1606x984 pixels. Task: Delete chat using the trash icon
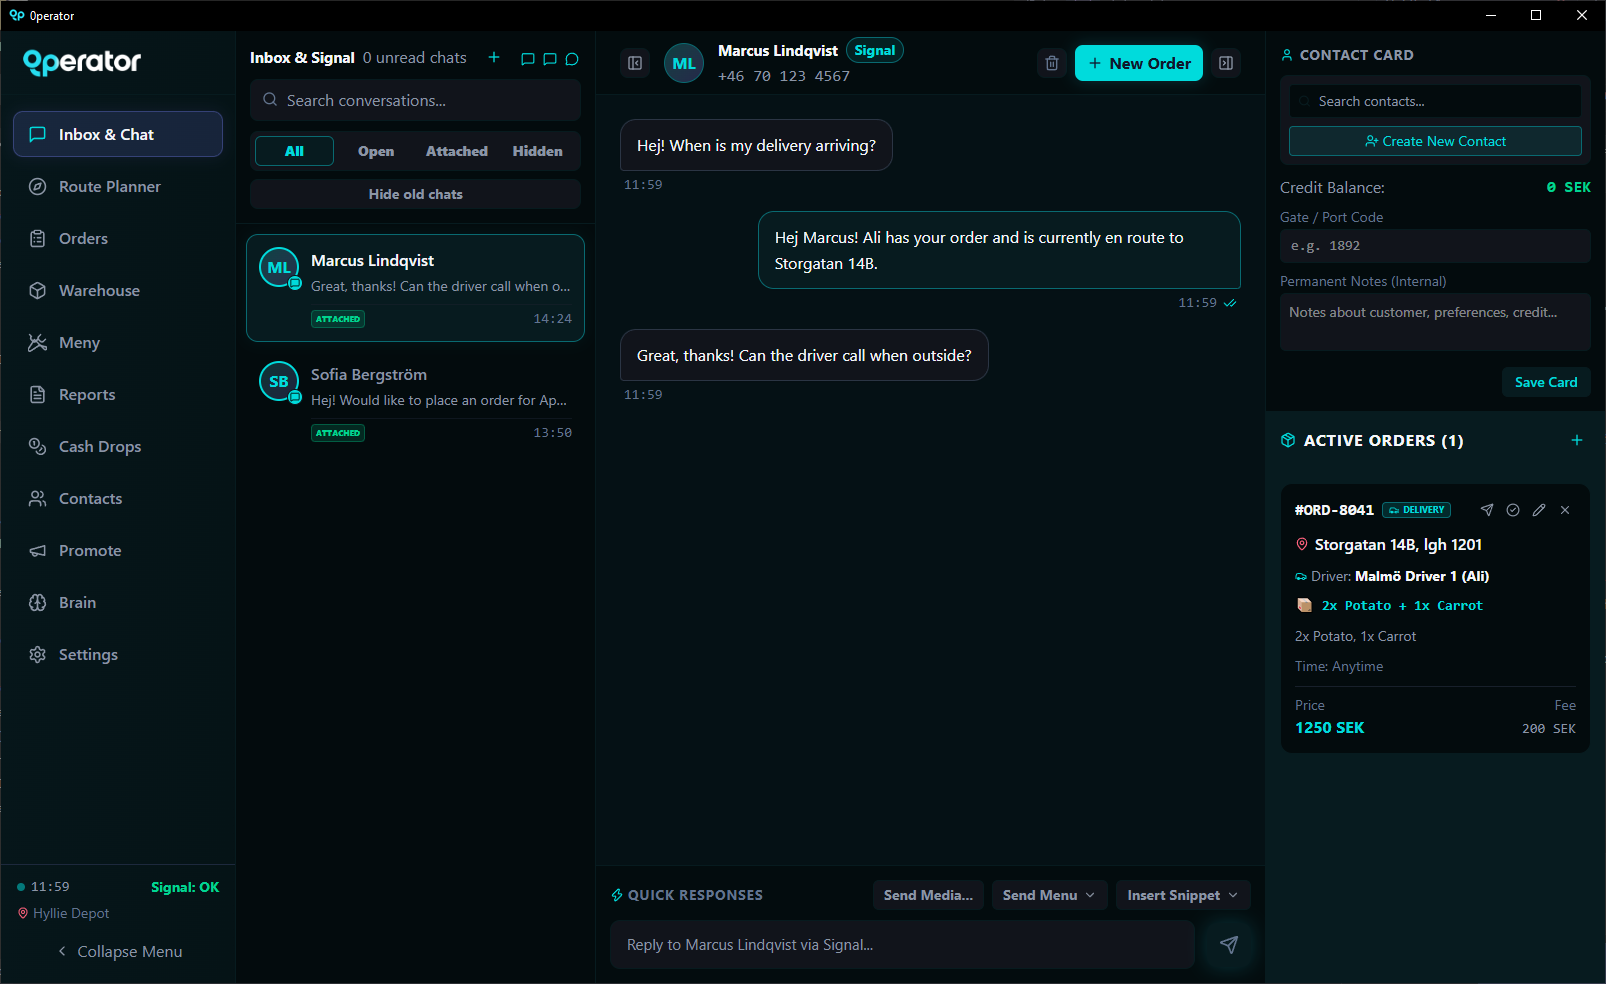(1052, 63)
